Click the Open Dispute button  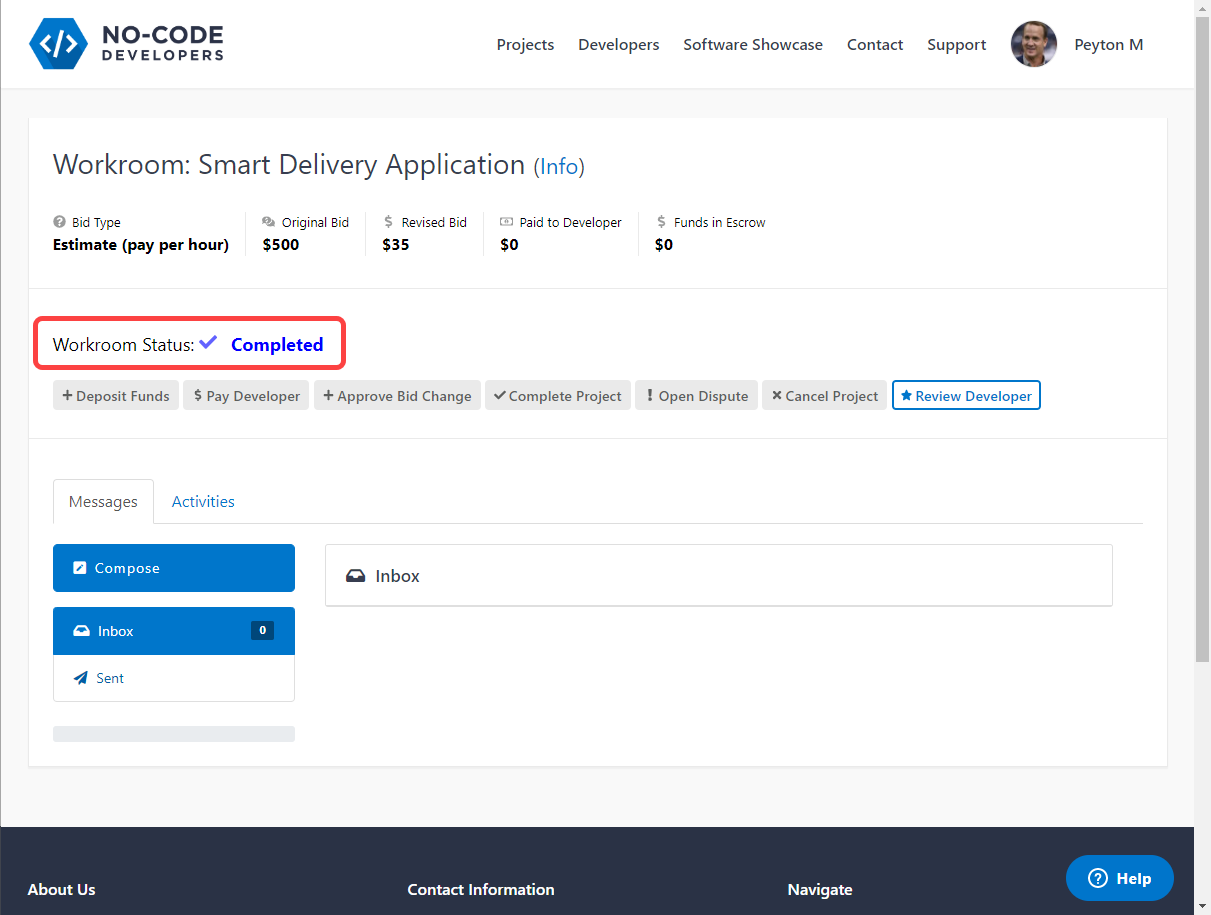696,396
